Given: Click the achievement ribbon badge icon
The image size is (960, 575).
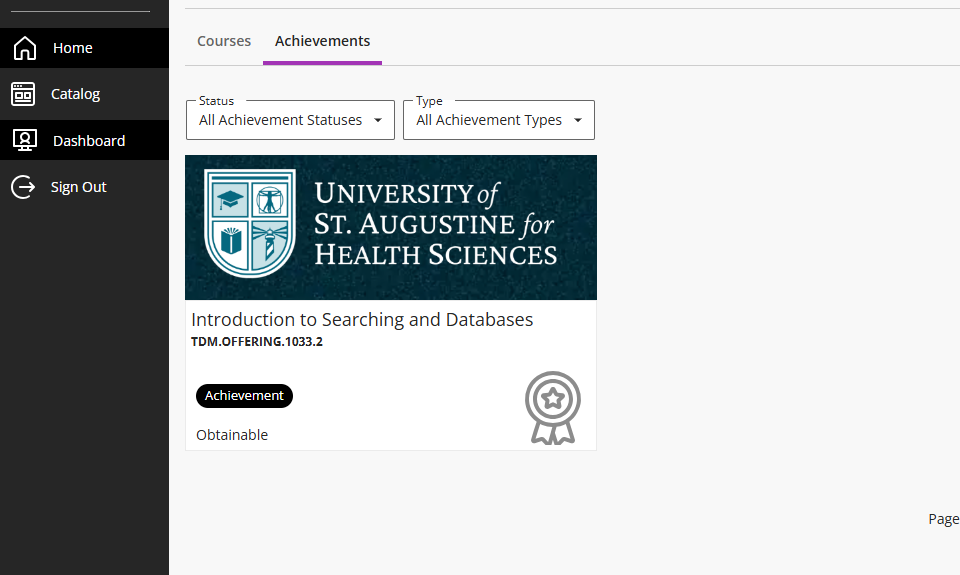Looking at the screenshot, I should 552,407.
